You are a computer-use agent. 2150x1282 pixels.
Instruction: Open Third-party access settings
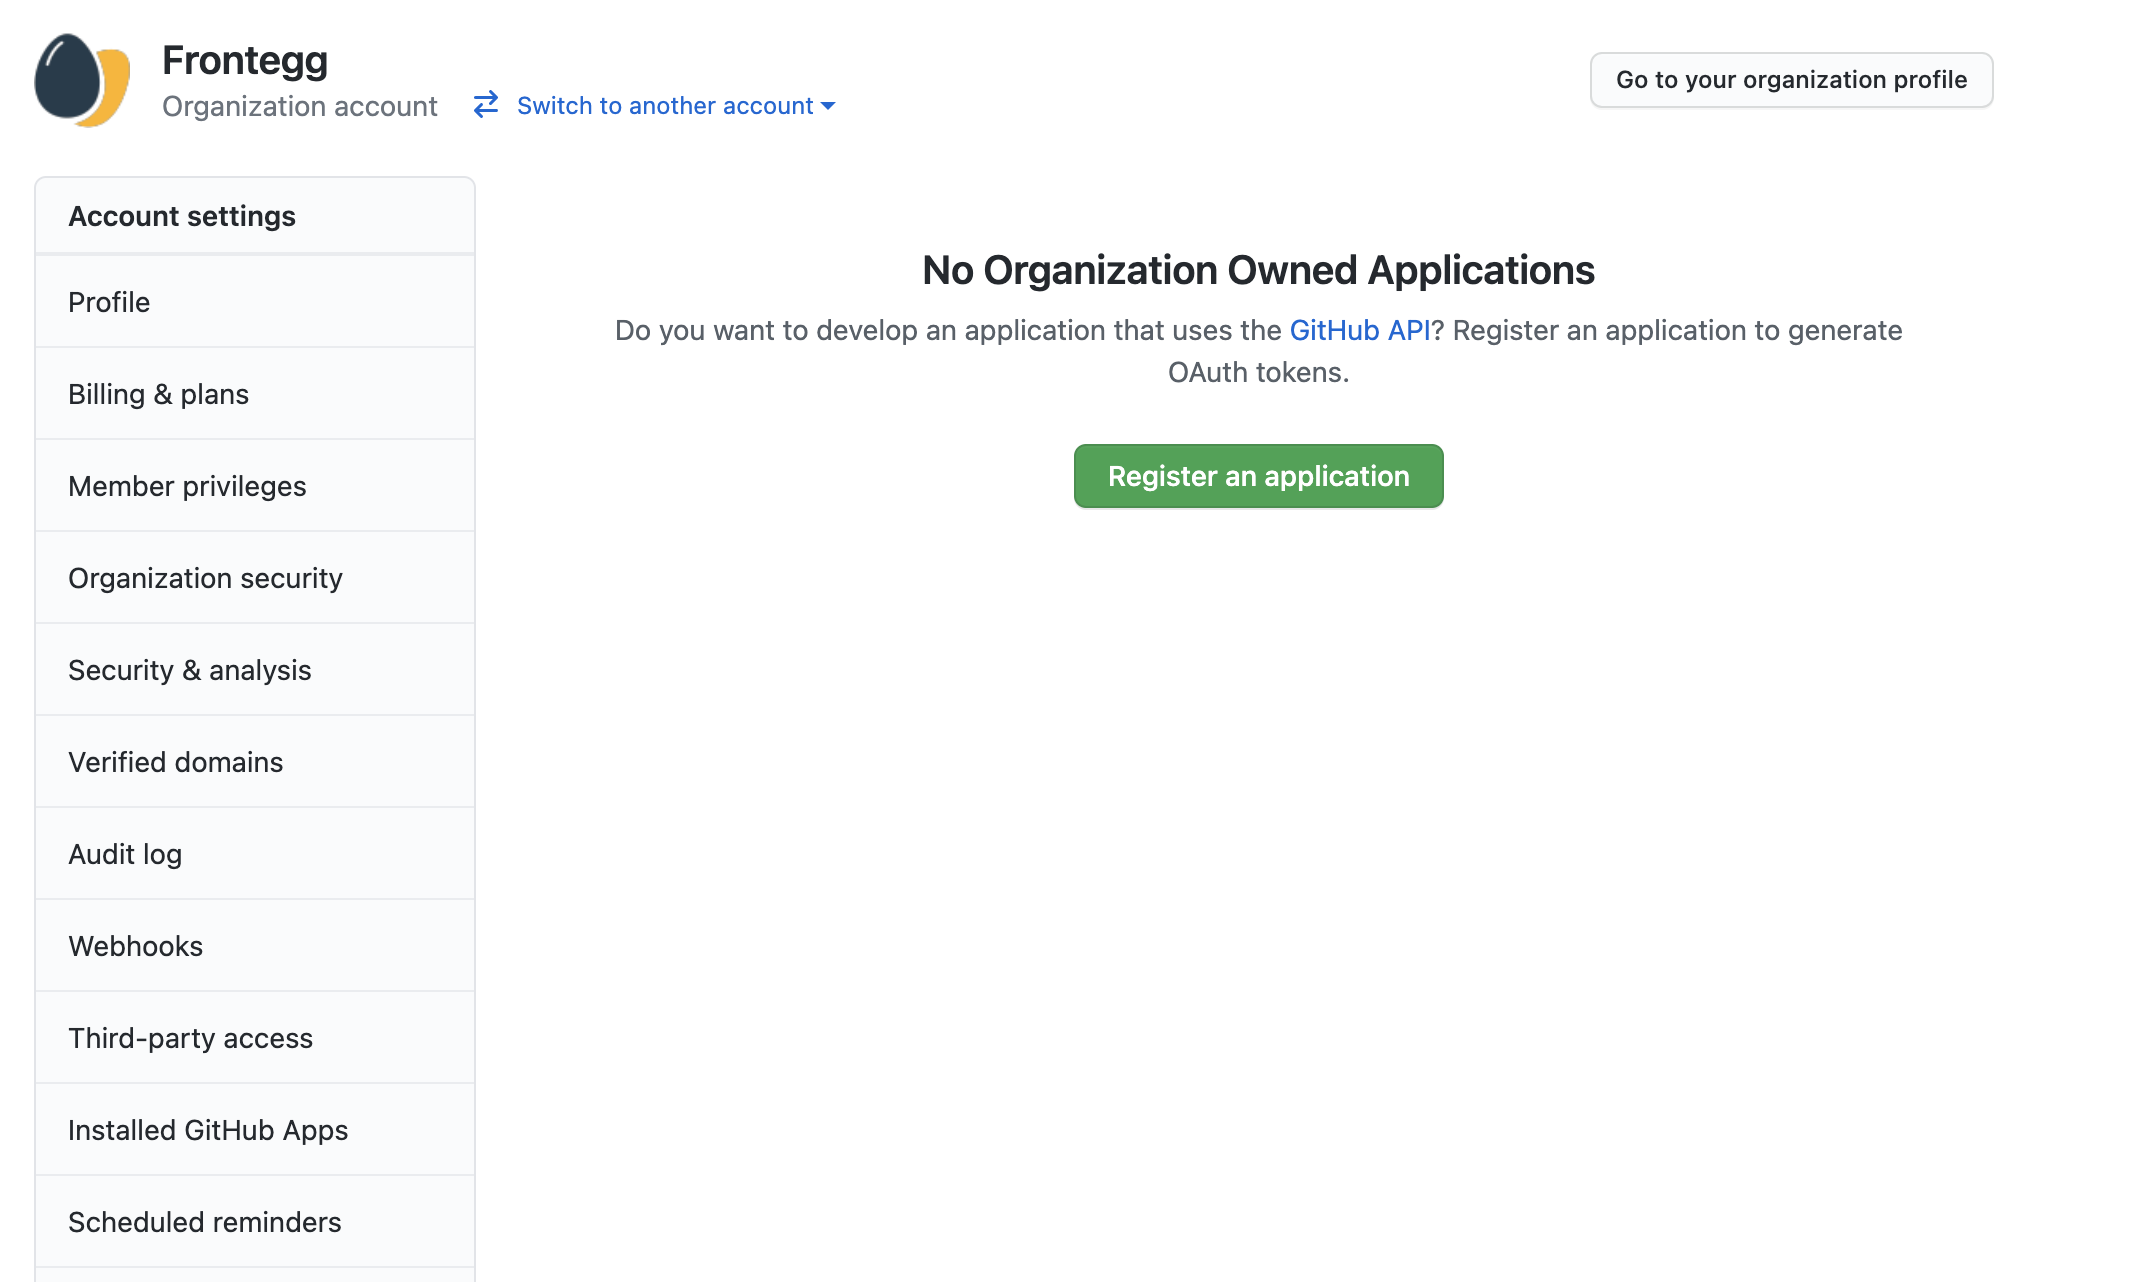point(190,1038)
